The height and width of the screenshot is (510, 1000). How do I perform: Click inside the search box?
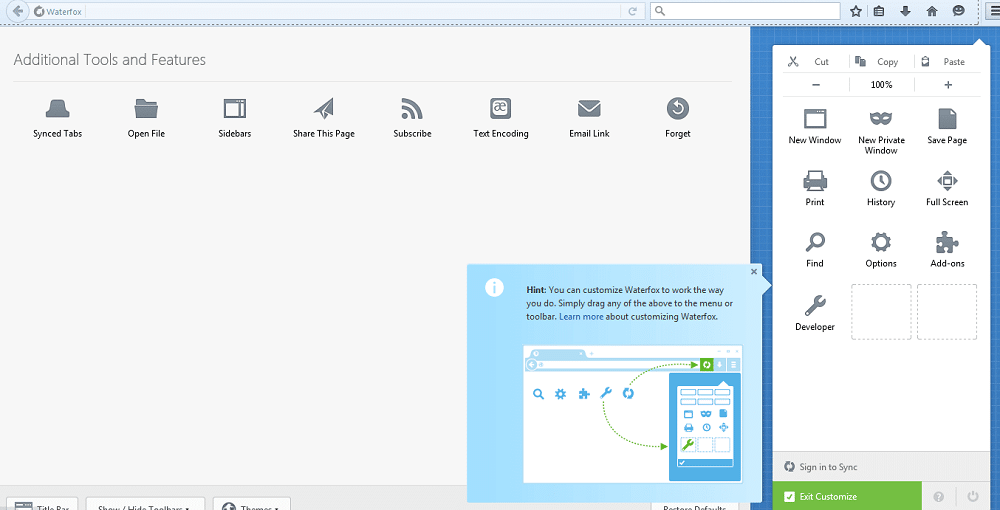[x=745, y=11]
